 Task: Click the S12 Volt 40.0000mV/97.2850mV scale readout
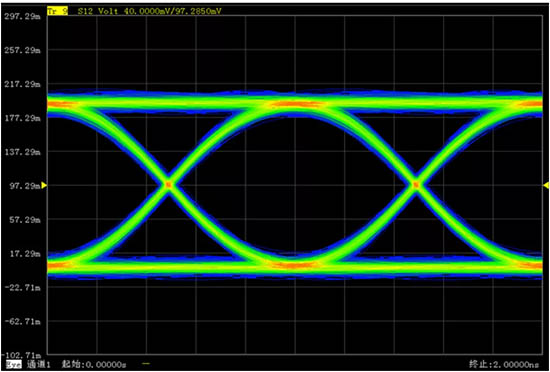point(150,12)
